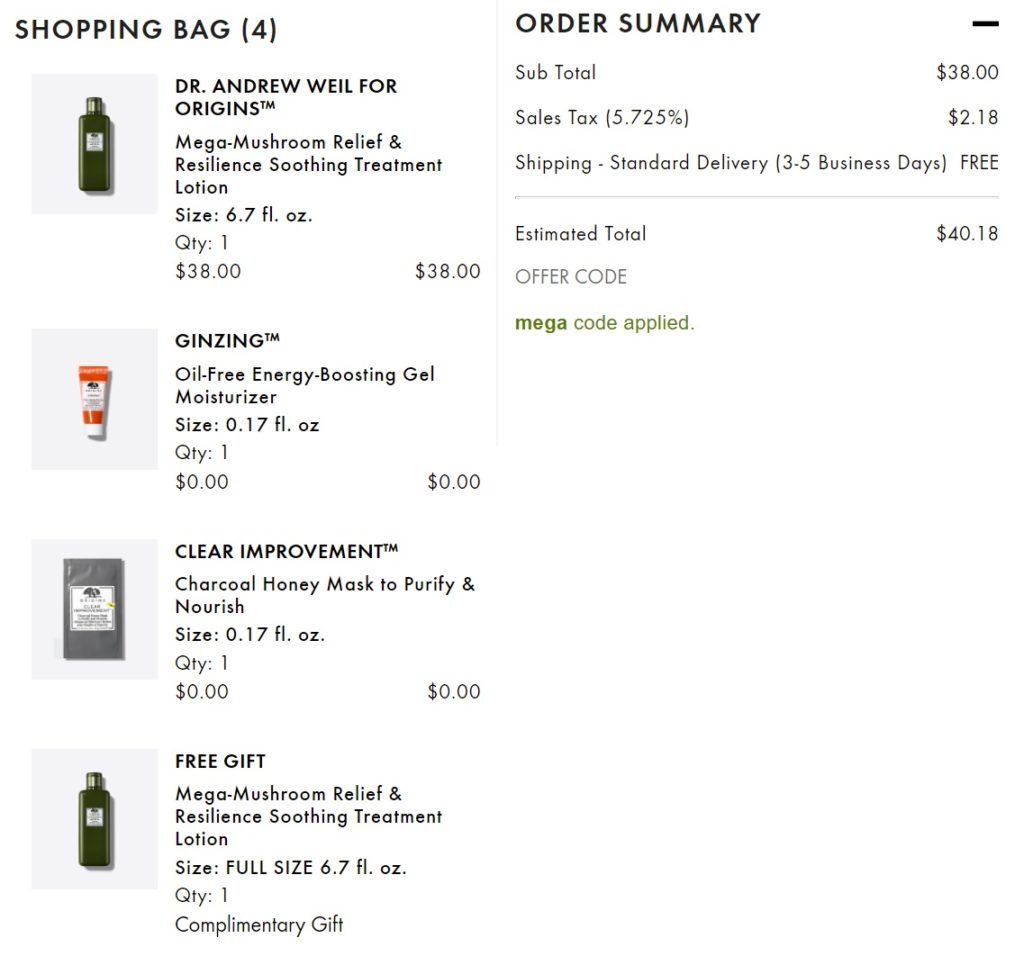Open the GinZing gel moisturizer thumbnail
This screenshot has height=956, width=1024.
(95, 399)
